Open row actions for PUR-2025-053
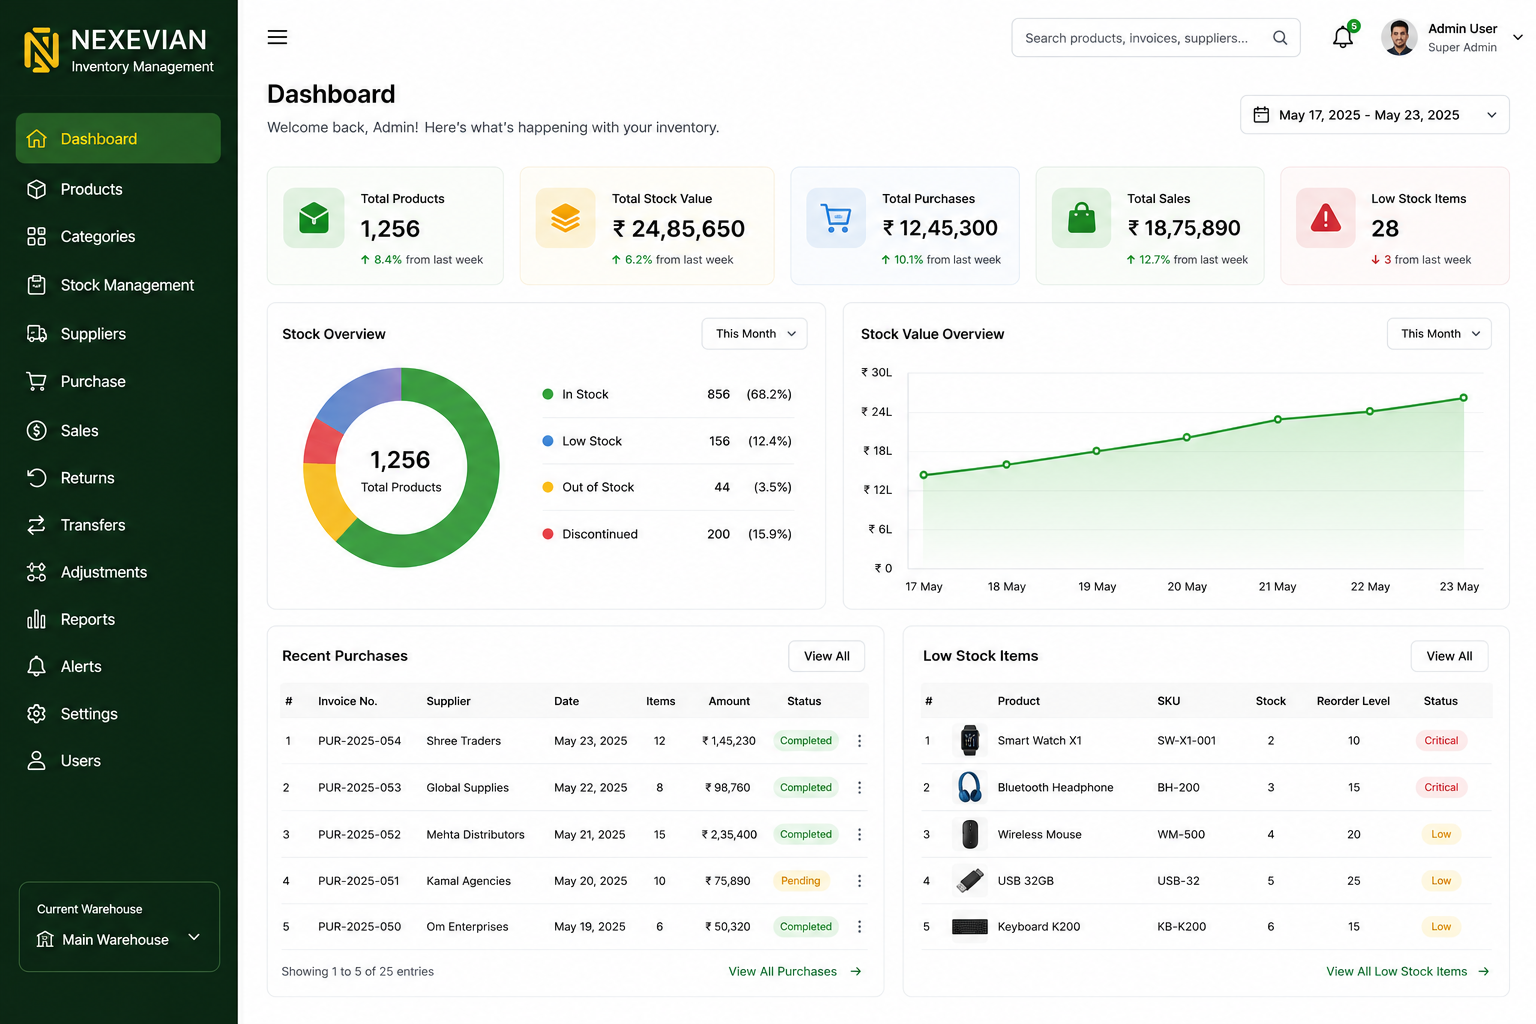The height and width of the screenshot is (1024, 1536). pos(859,788)
